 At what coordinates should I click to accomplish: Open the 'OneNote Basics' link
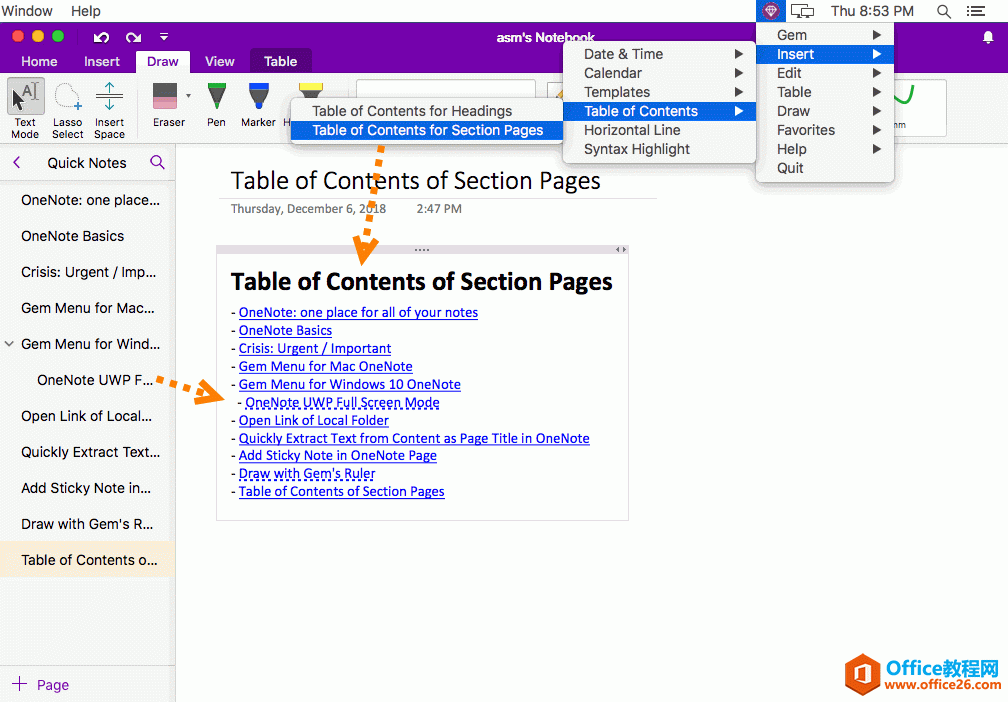pos(285,330)
